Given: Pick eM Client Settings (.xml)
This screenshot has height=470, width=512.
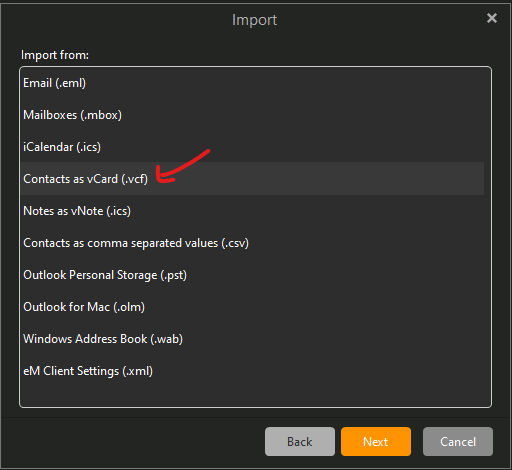Looking at the screenshot, I should click(252, 371).
